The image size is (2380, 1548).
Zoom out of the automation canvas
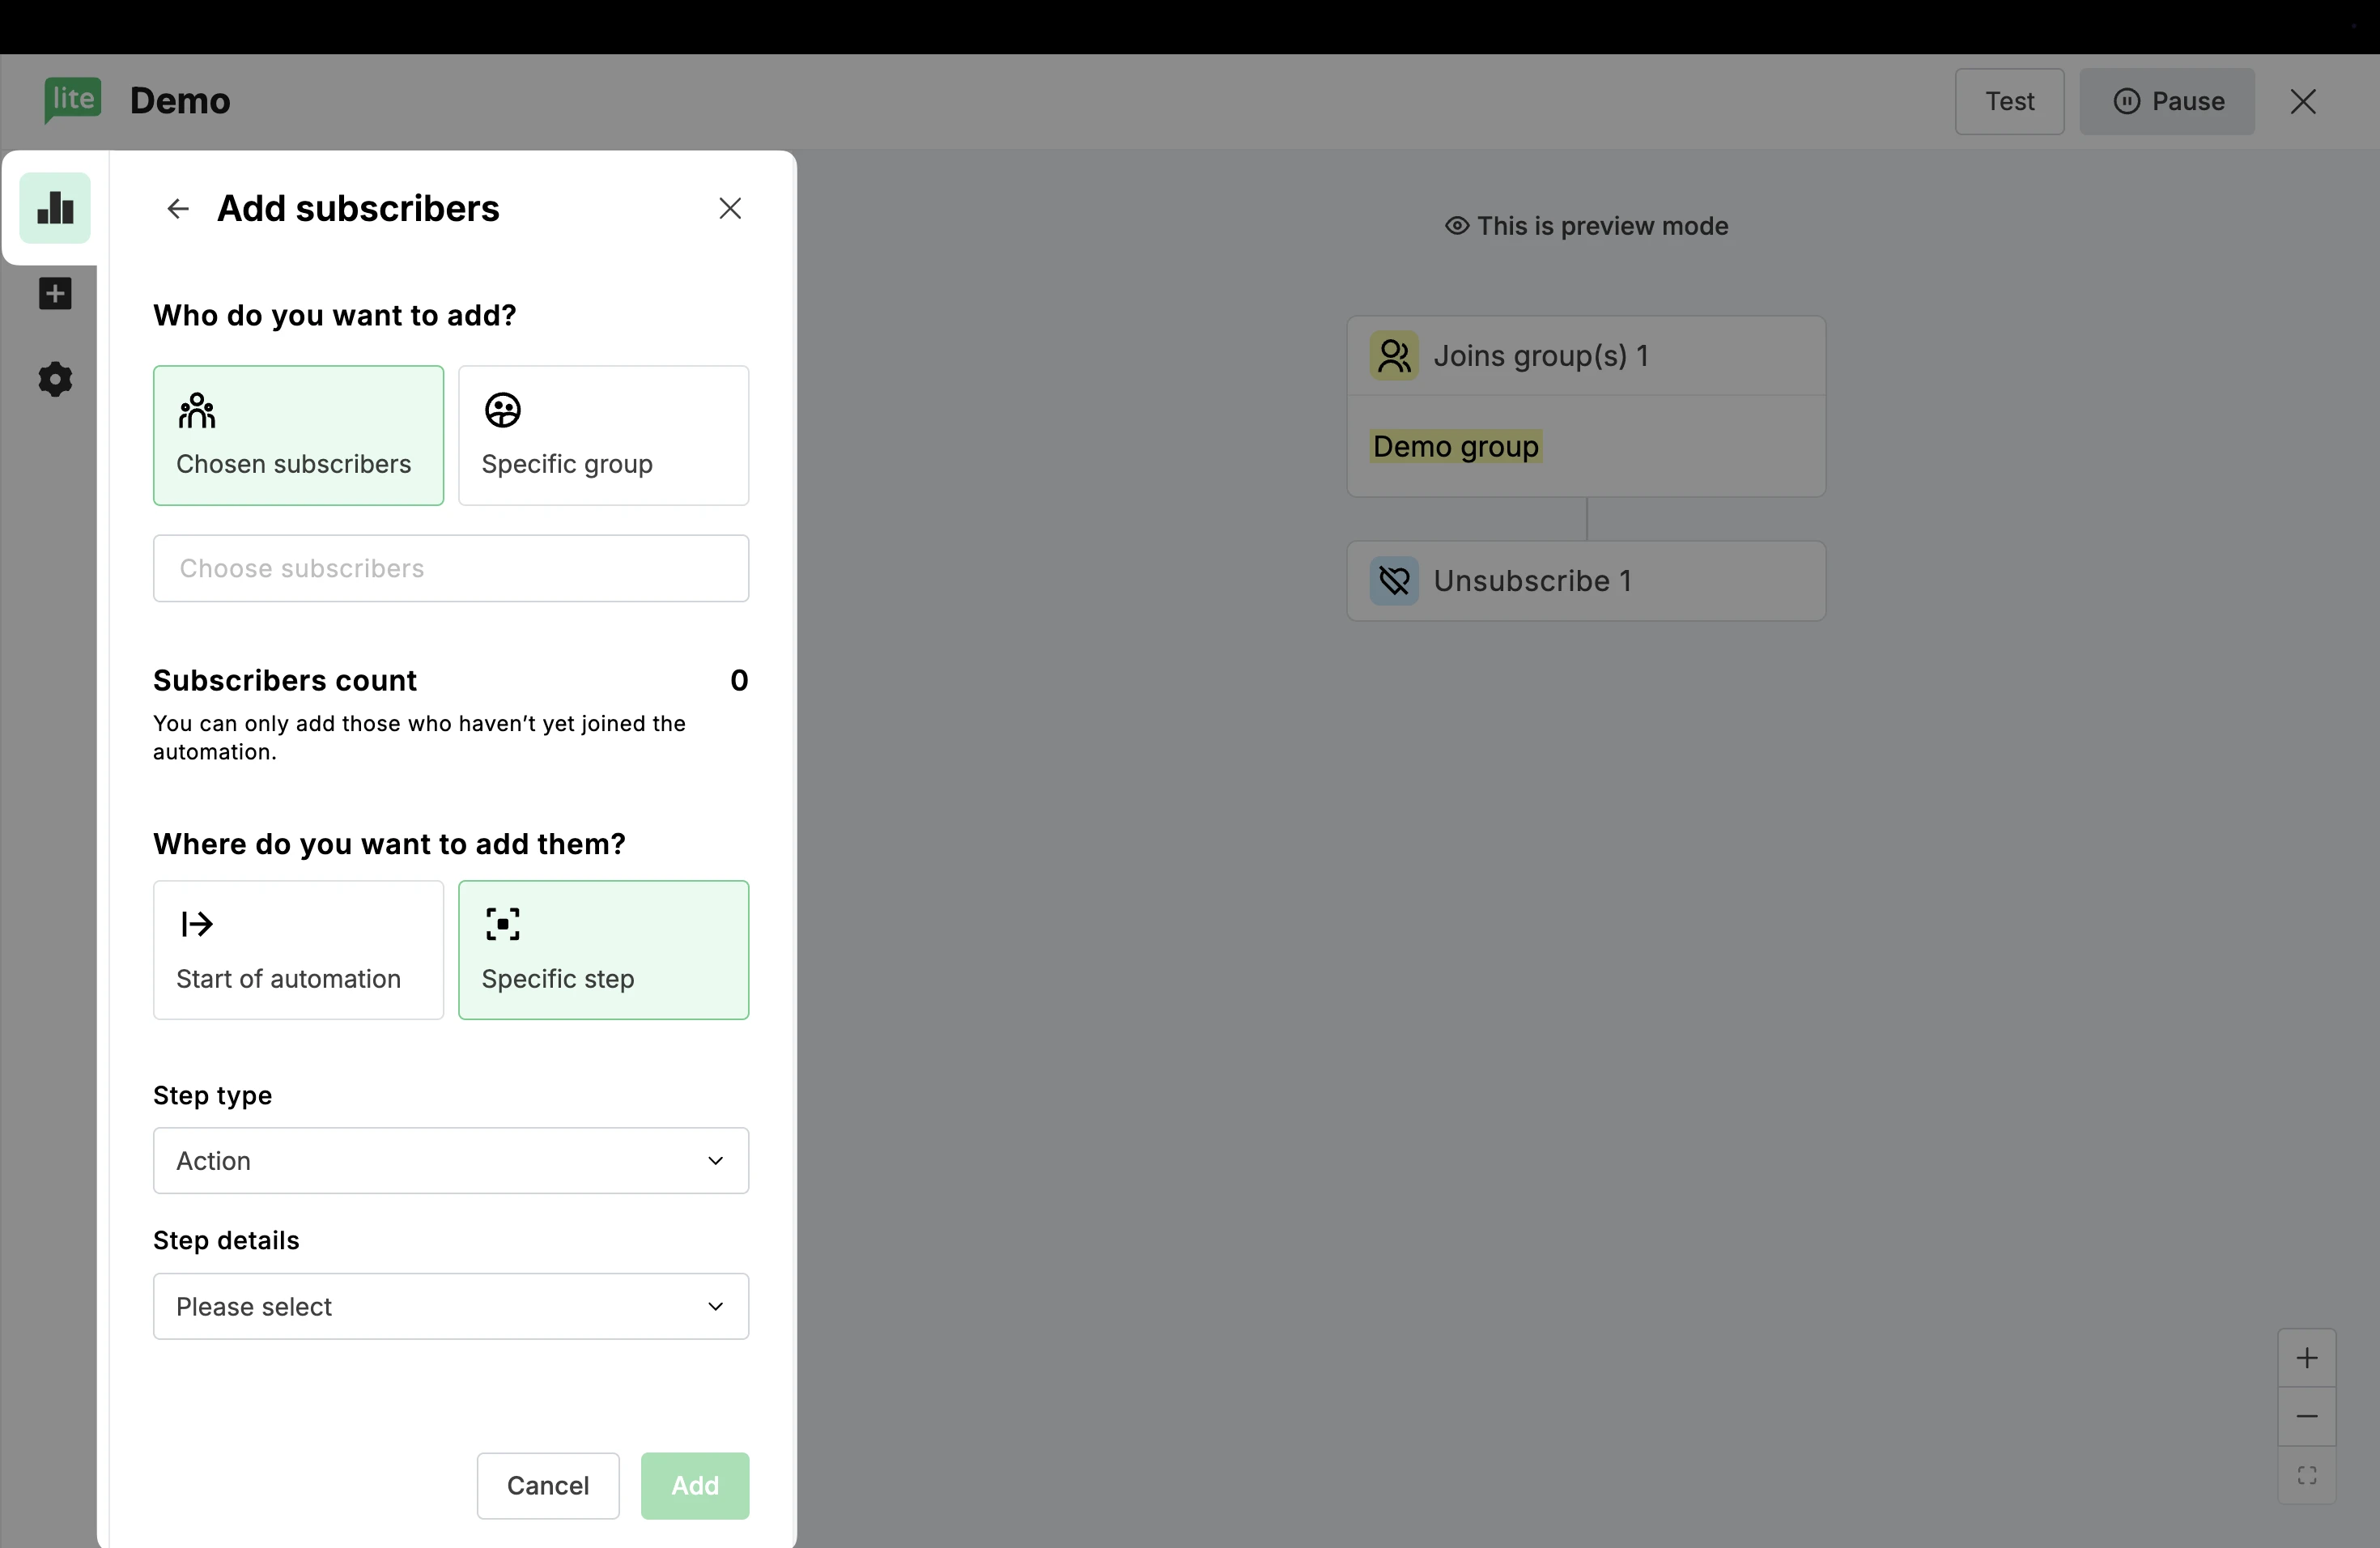(x=2306, y=1416)
